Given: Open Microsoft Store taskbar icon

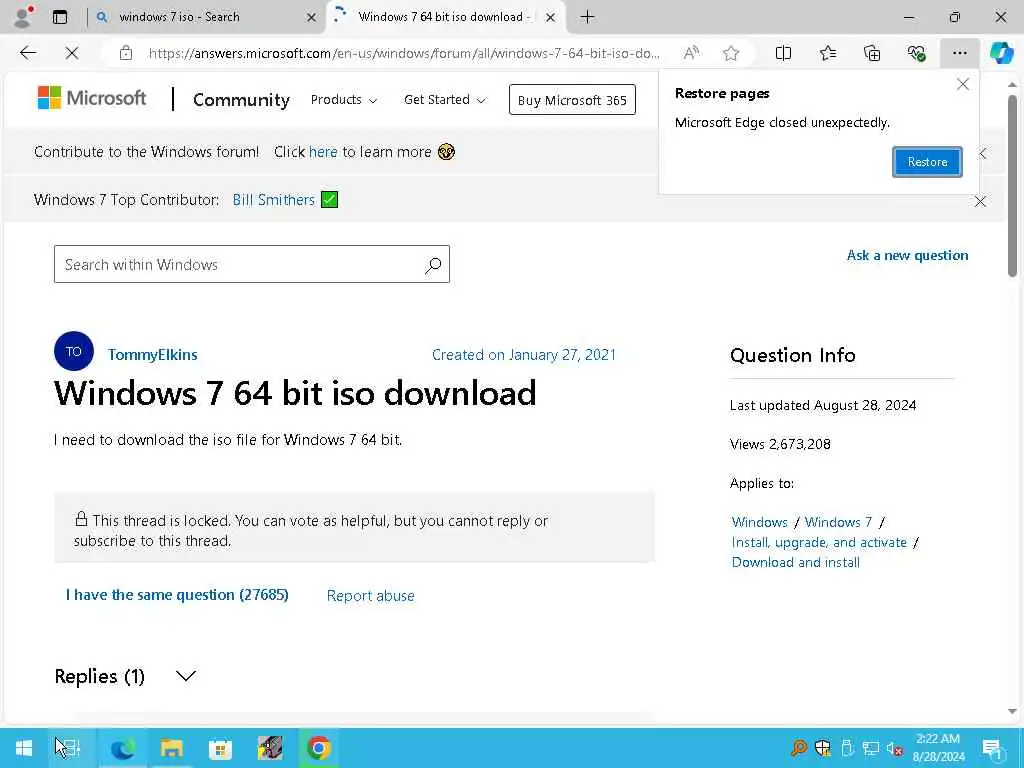Looking at the screenshot, I should click(x=220, y=748).
